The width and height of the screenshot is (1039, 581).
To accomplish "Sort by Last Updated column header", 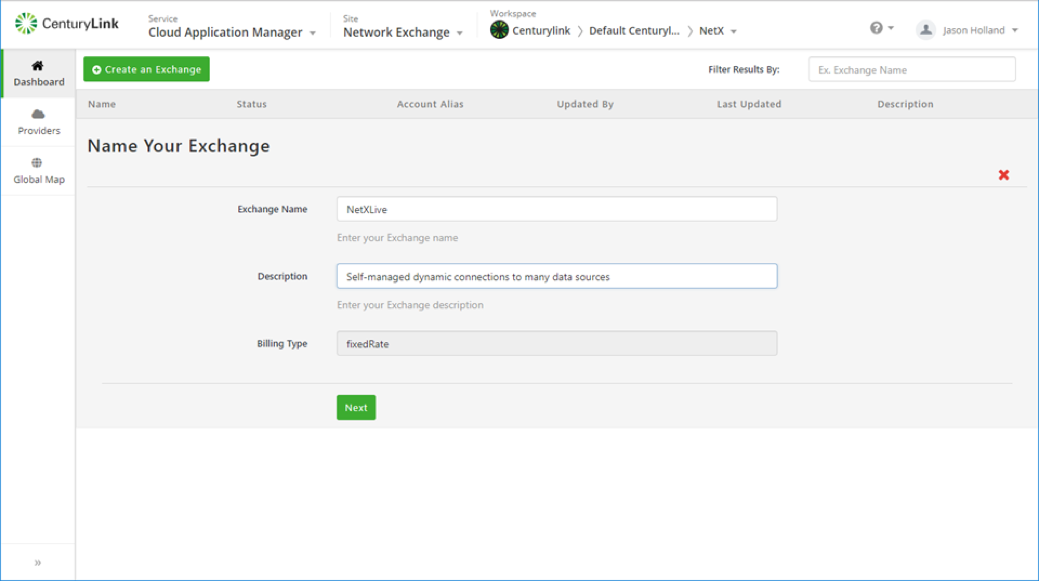I will click(x=749, y=104).
